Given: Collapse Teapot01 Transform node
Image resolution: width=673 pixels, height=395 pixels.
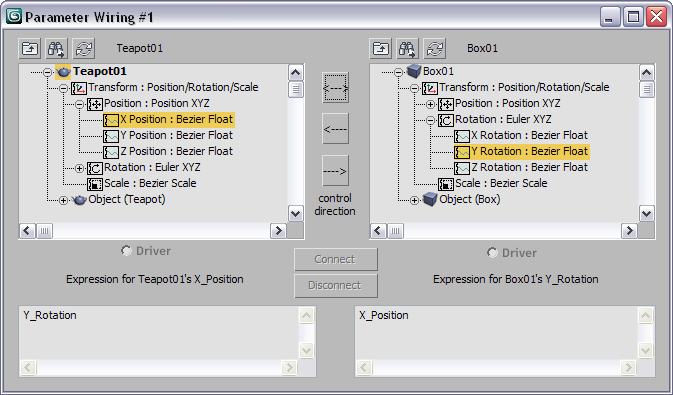Looking at the screenshot, I should pyautogui.click(x=64, y=88).
